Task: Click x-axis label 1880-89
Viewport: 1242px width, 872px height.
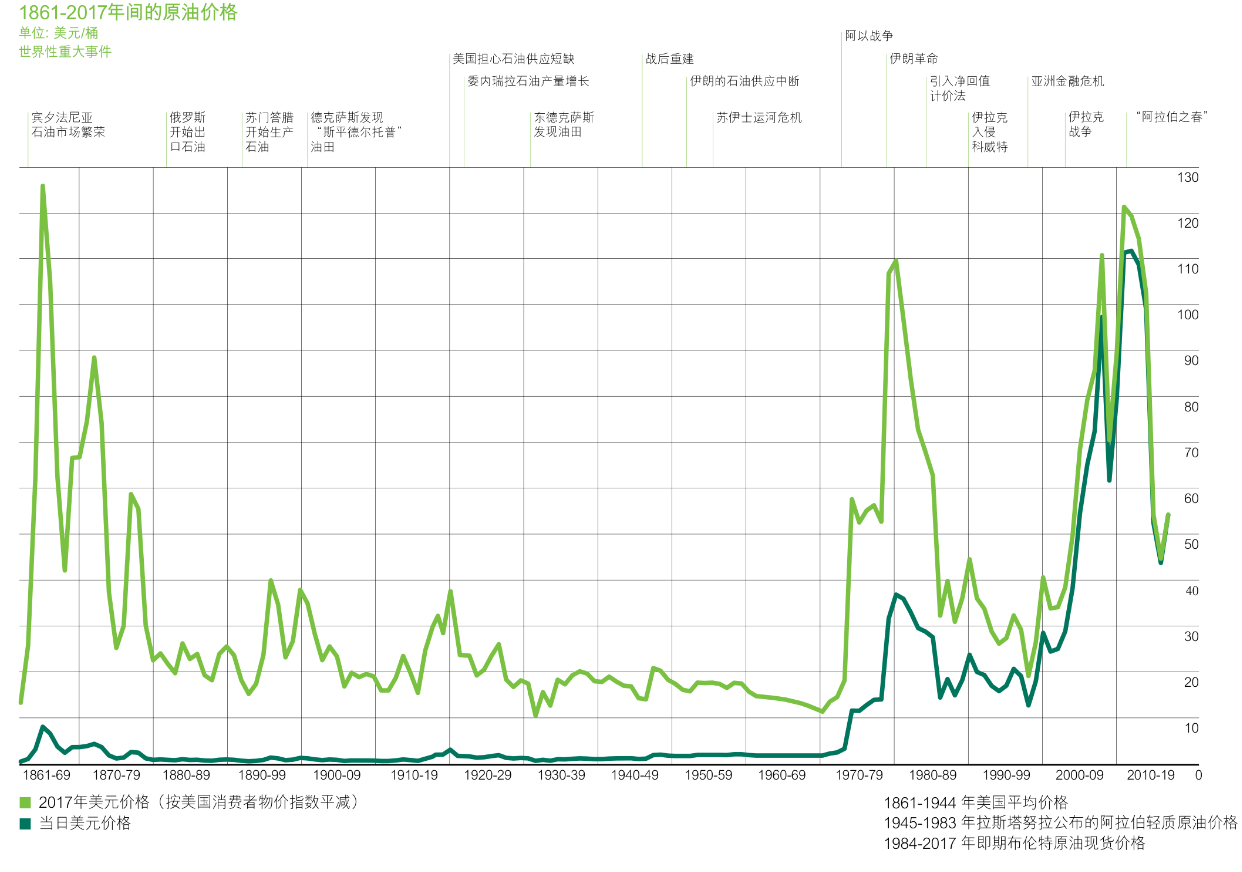Action: tap(188, 775)
